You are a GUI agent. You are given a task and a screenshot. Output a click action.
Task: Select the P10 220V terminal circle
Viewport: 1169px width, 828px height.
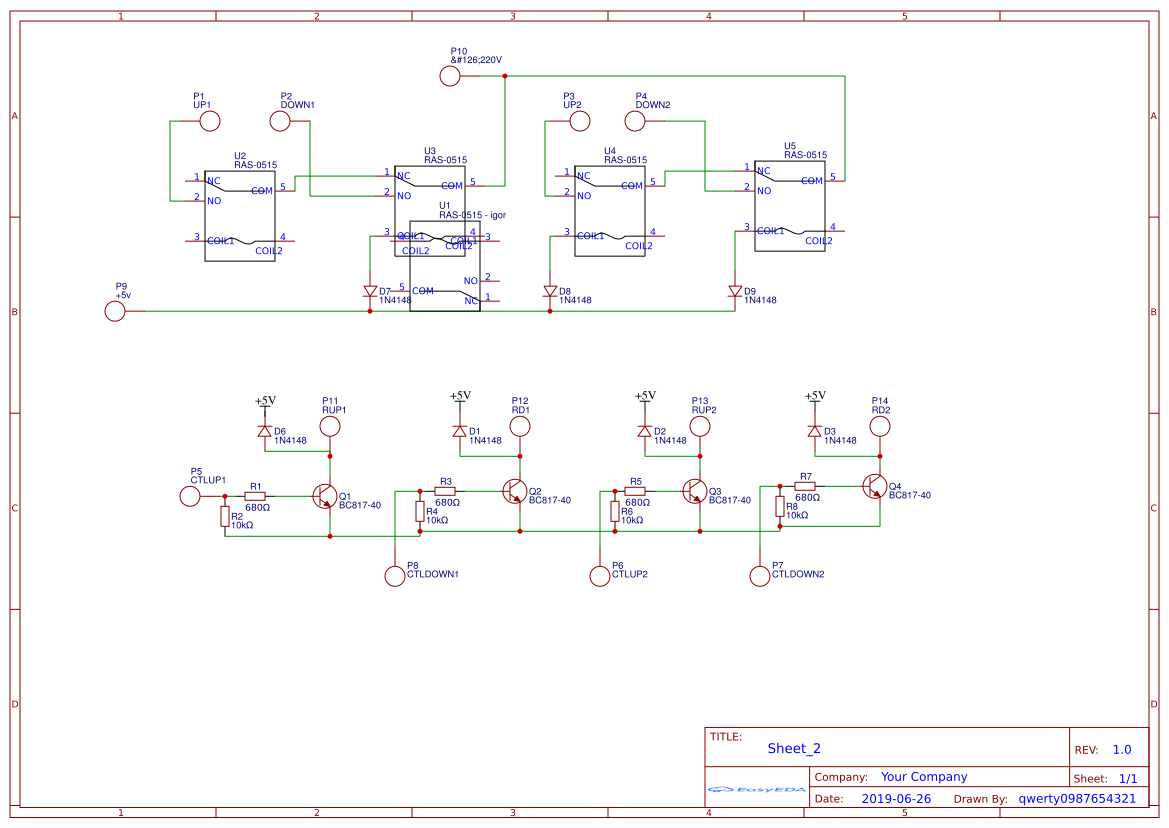pos(450,76)
